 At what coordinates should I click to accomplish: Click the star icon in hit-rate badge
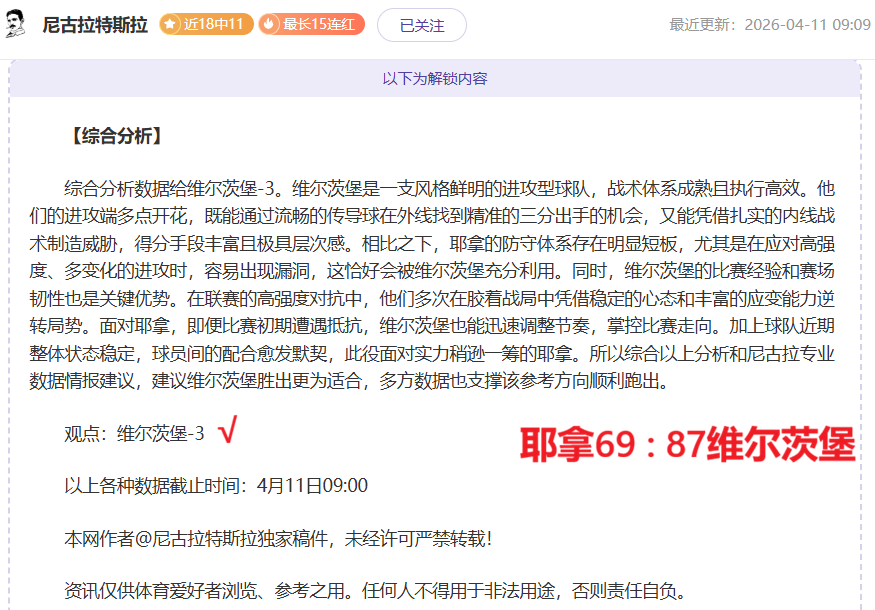point(171,24)
